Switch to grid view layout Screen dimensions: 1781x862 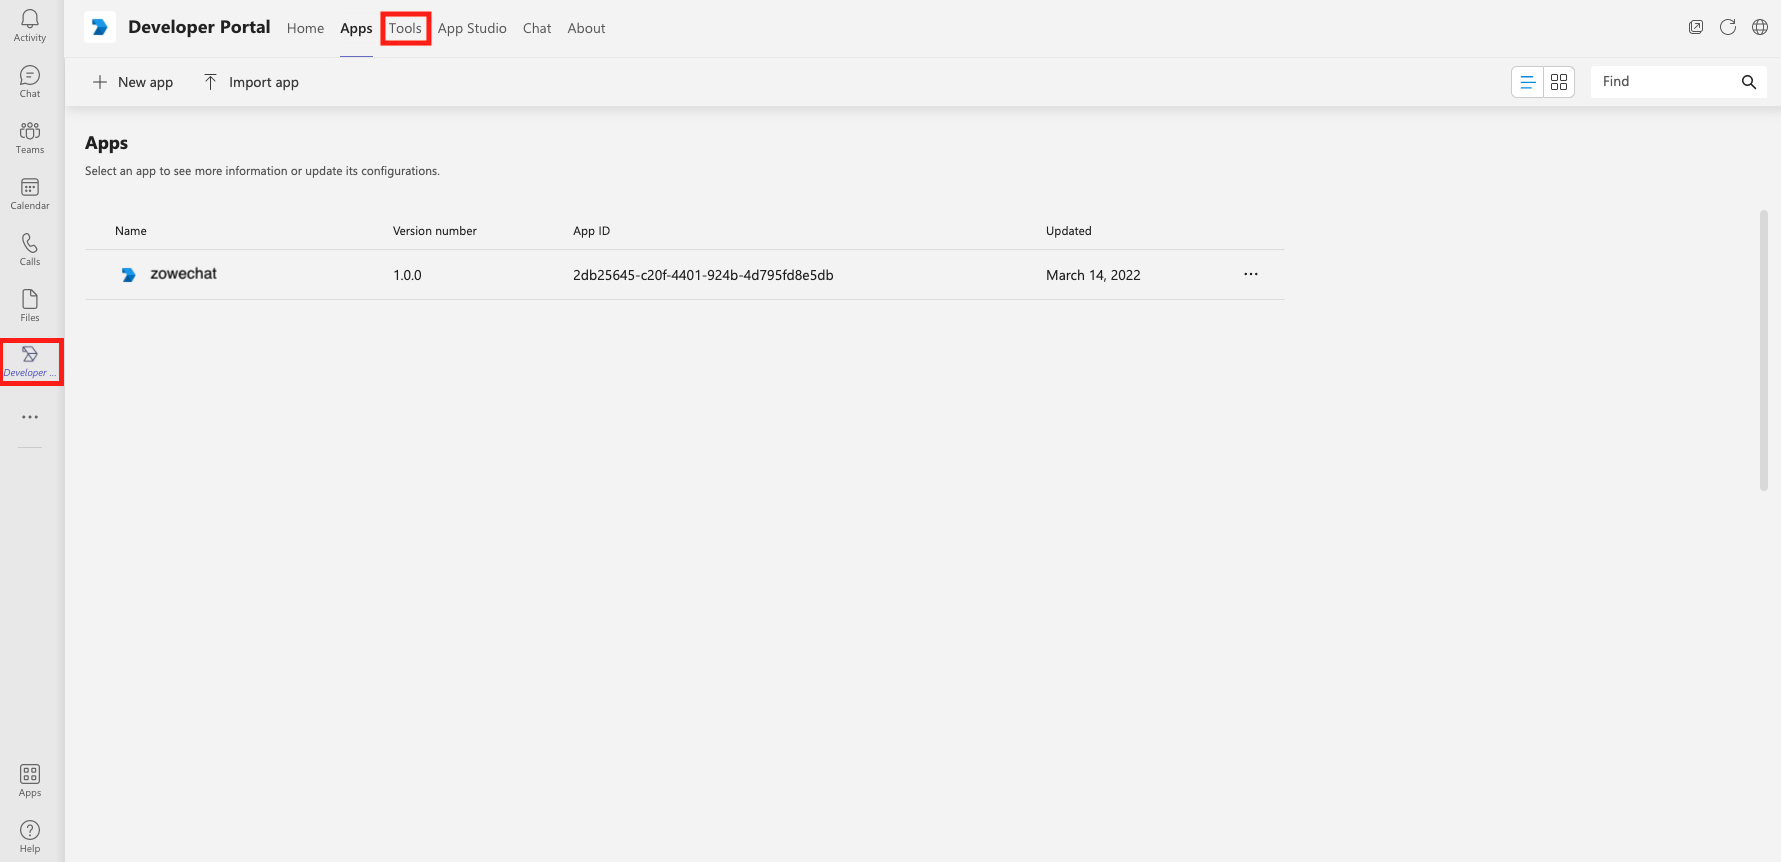[1559, 82]
